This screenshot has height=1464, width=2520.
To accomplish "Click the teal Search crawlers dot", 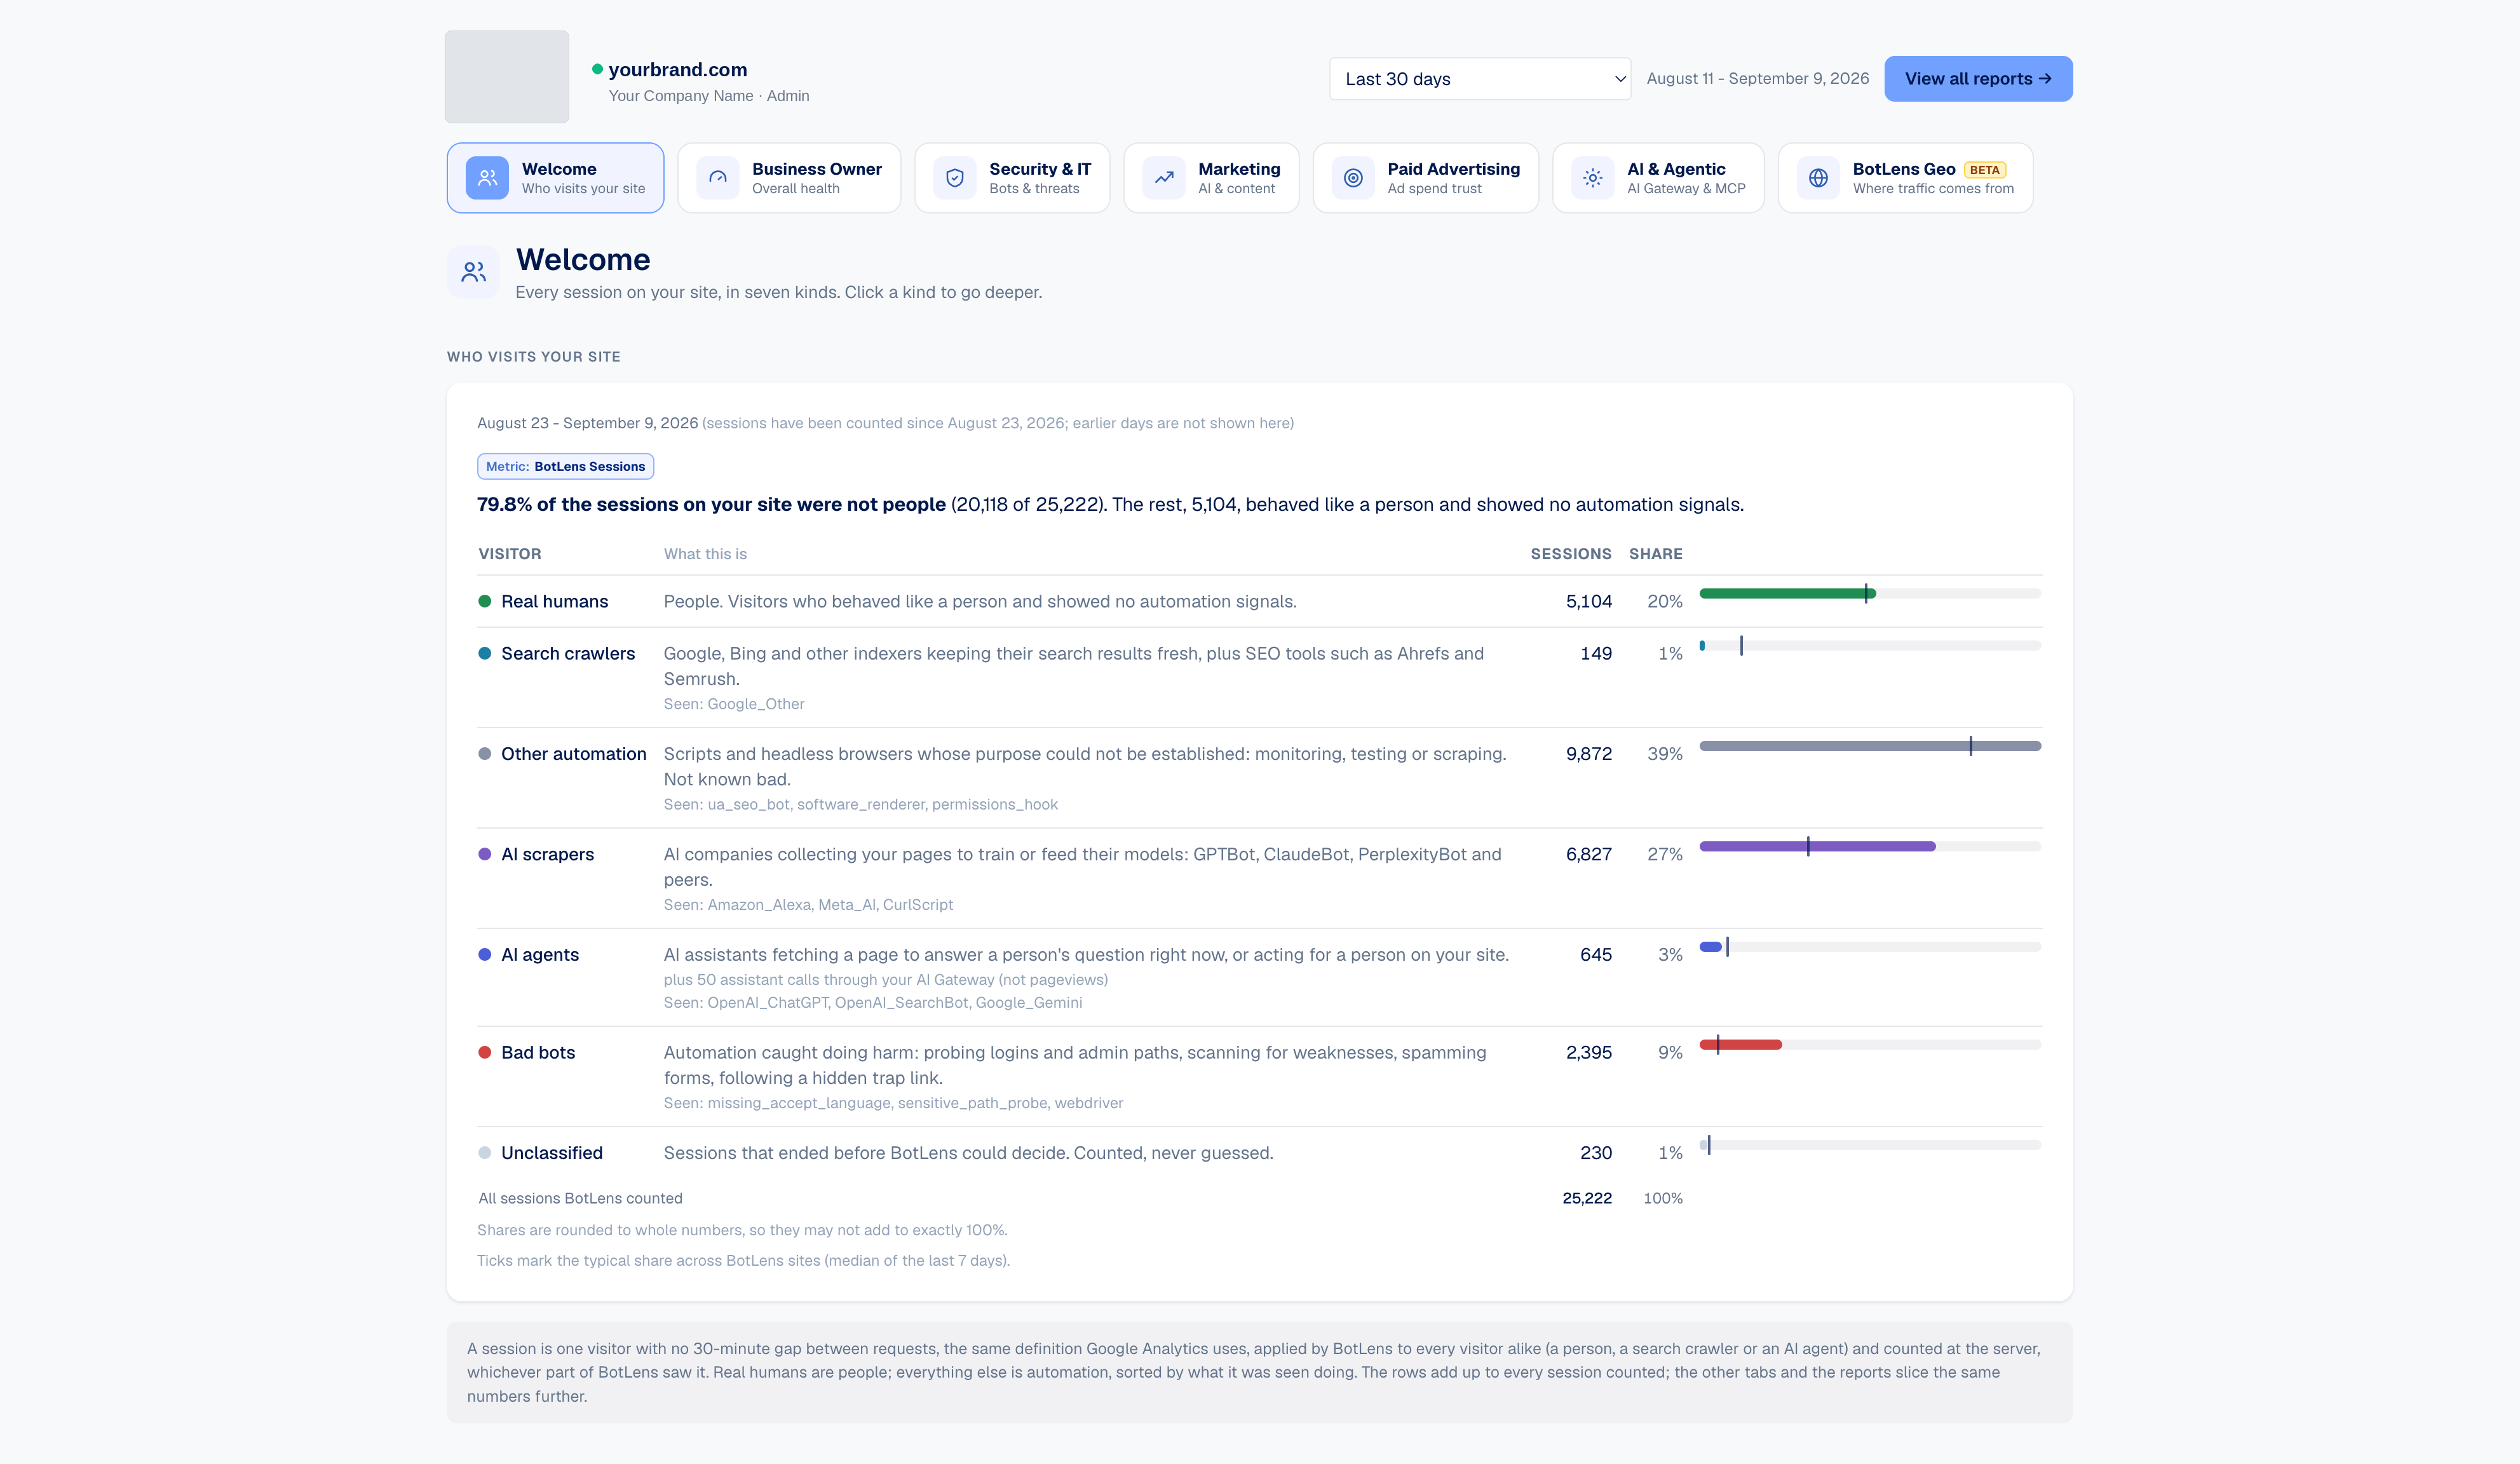I will (485, 653).
